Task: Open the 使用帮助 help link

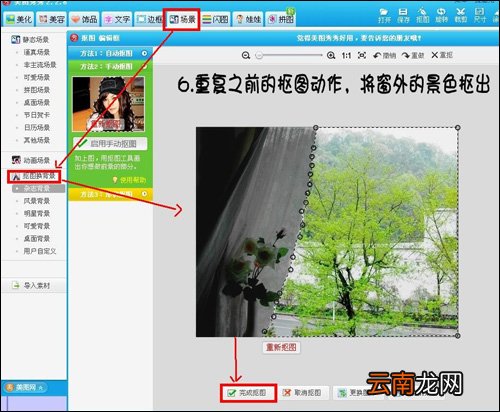Action: [x=129, y=180]
